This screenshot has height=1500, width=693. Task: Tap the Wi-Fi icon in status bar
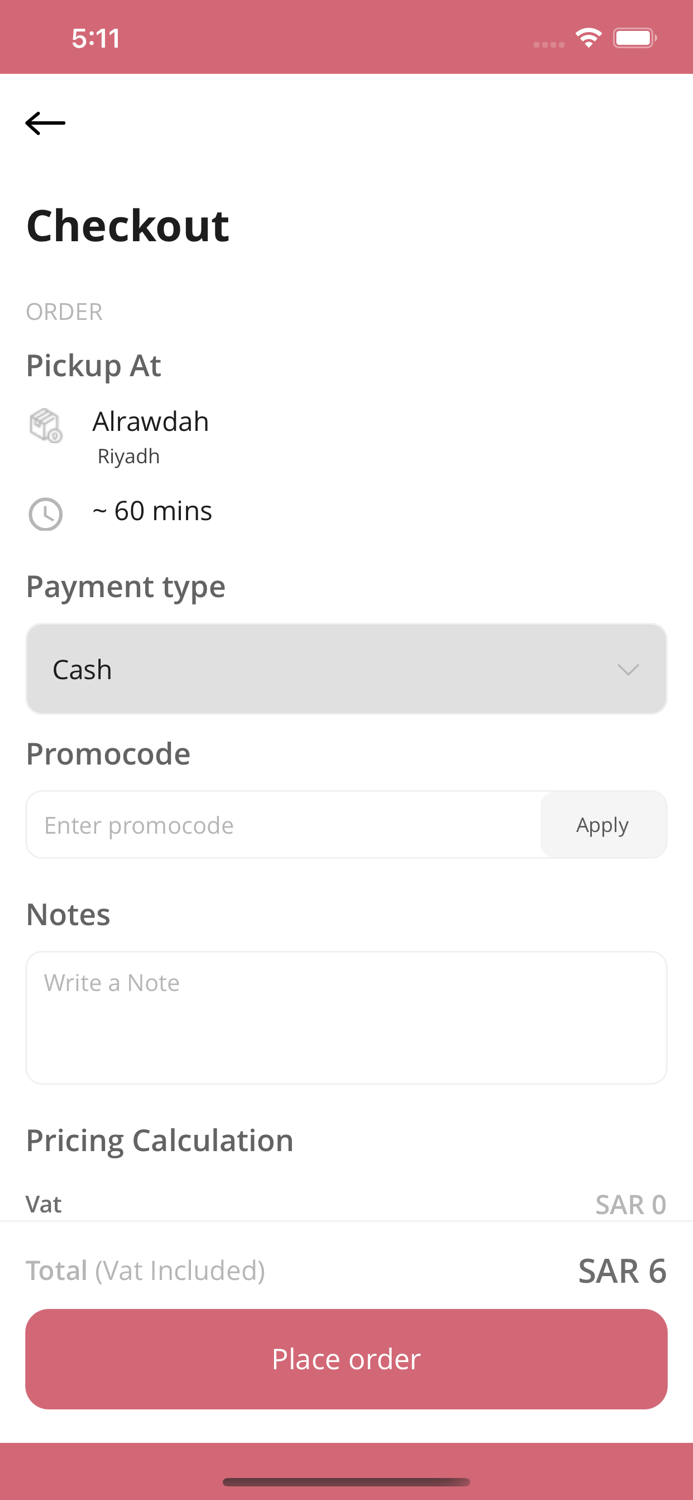(588, 37)
